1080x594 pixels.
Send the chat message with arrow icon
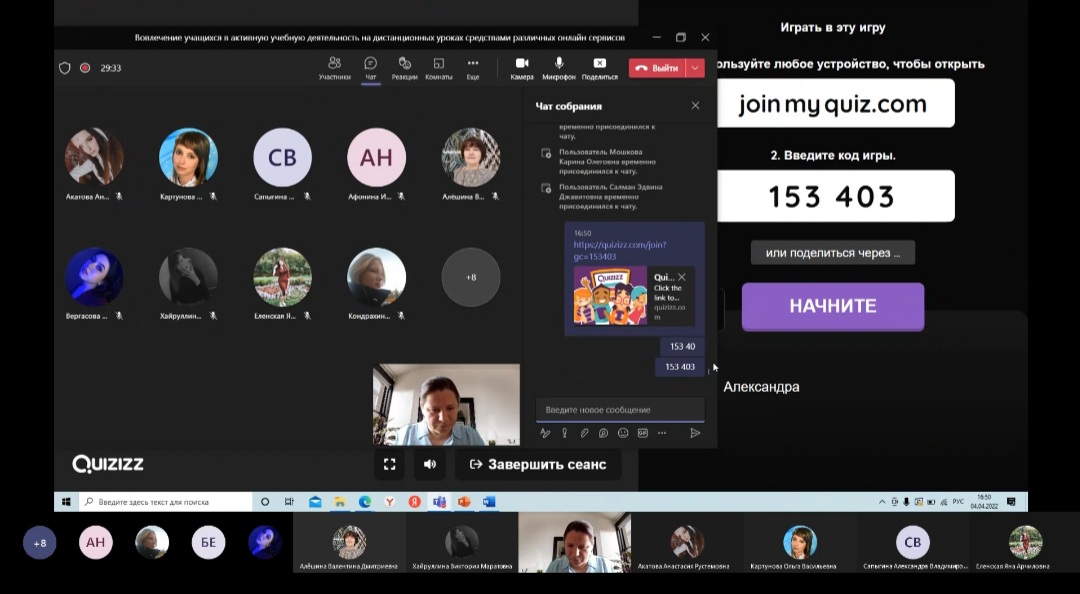tap(695, 433)
